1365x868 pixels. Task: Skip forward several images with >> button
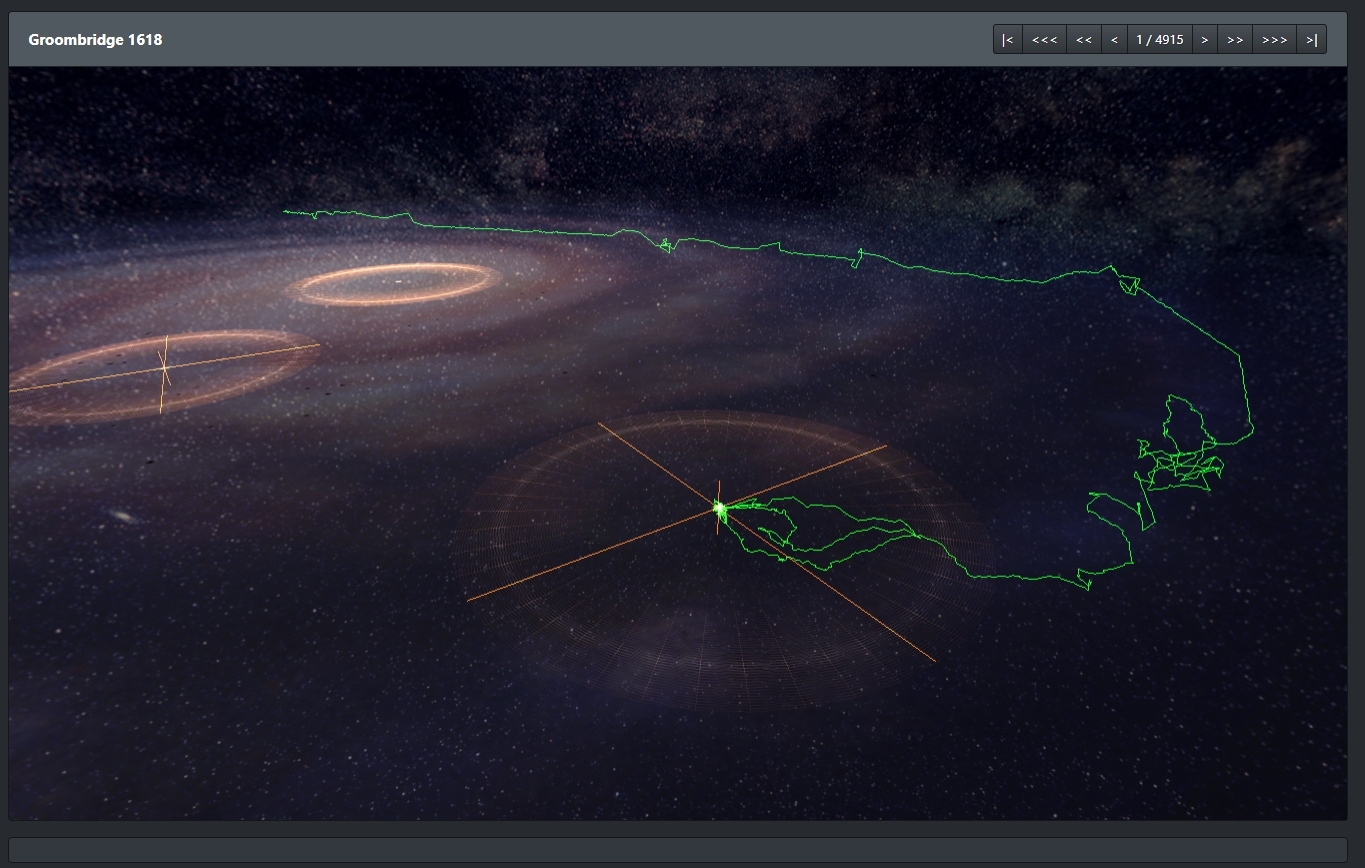1235,40
